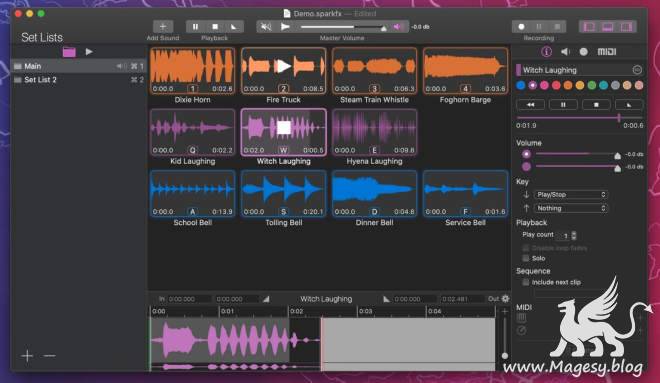This screenshot has width=660, height=383.
Task: Open the key-down Play/Stop dropdown
Action: tap(571, 194)
